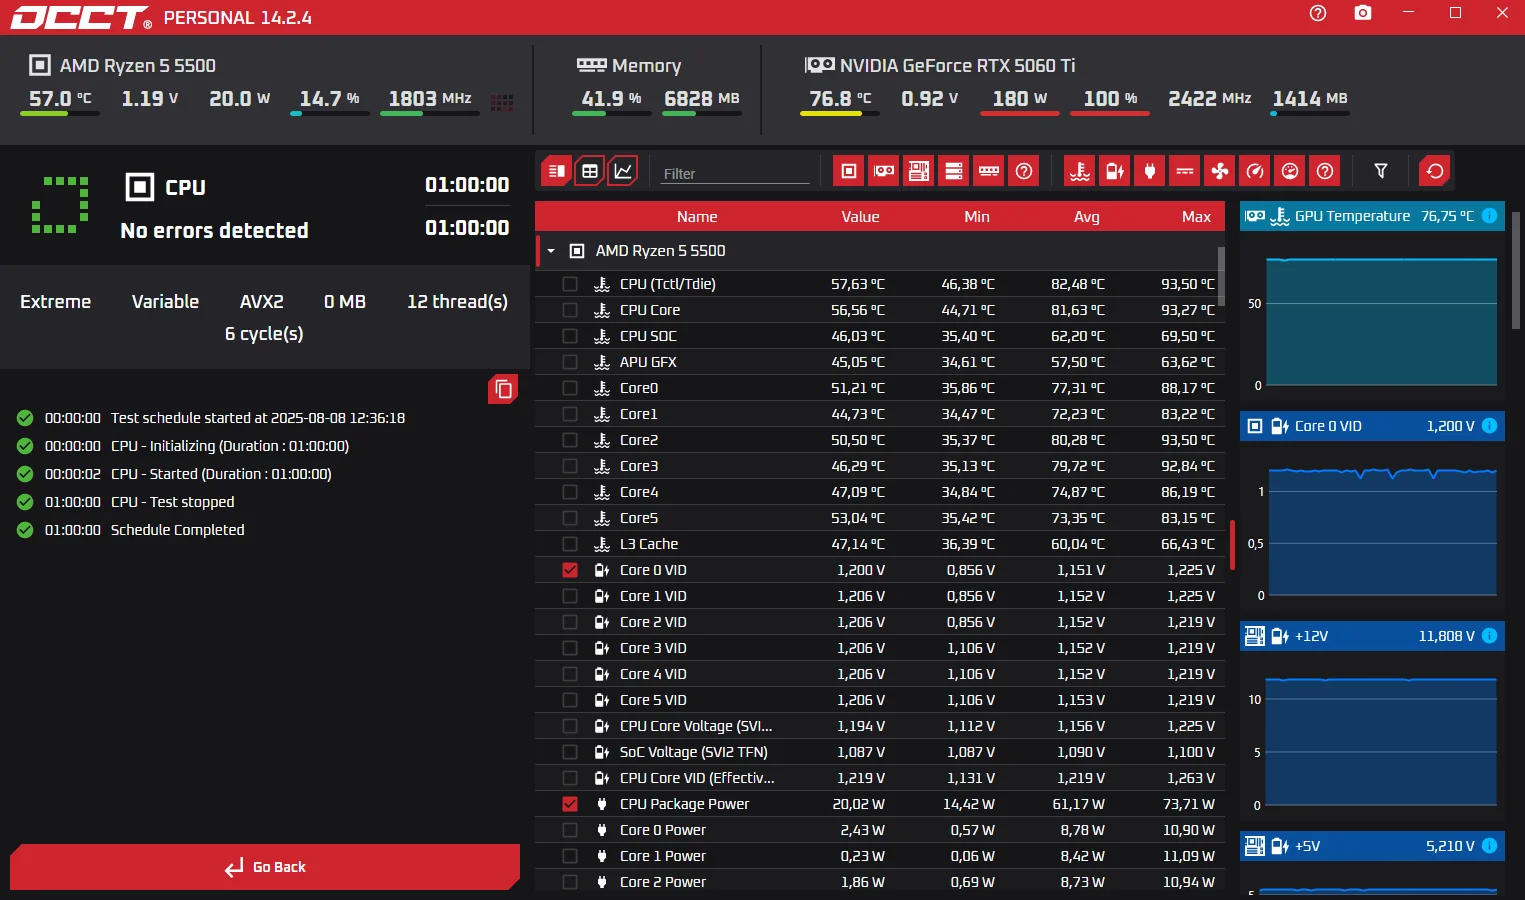This screenshot has width=1525, height=900.
Task: Collapse the AMD Ryzen 5 5500 group
Action: pyautogui.click(x=551, y=251)
